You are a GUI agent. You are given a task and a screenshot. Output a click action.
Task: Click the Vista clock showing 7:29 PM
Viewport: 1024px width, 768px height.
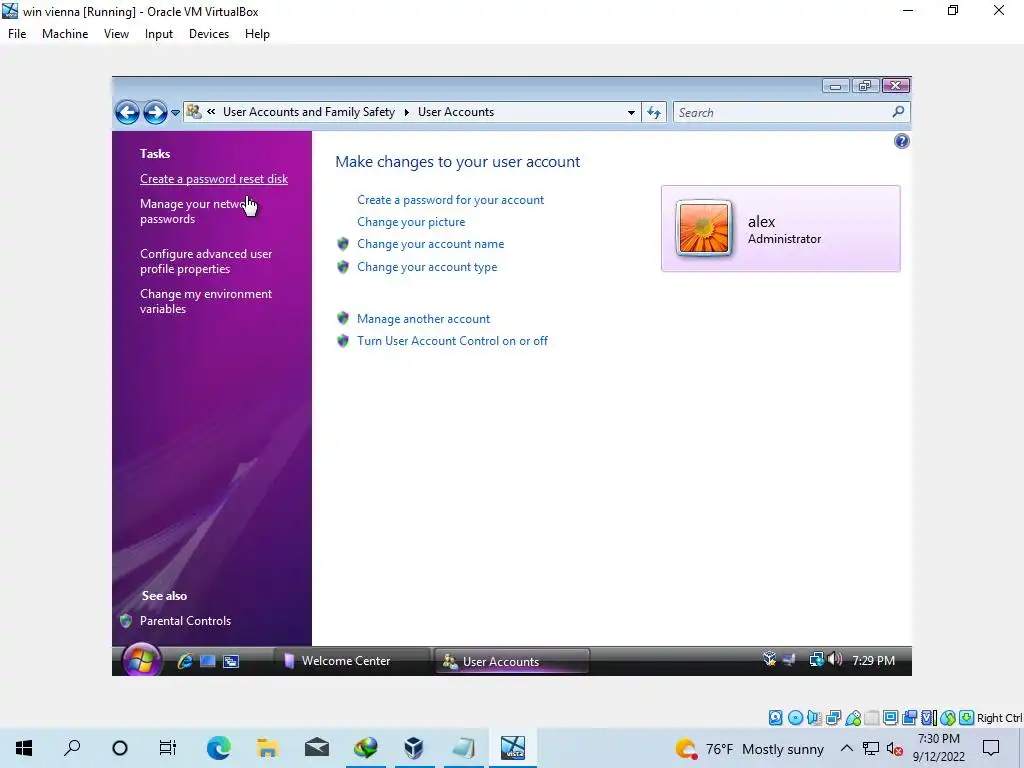pyautogui.click(x=873, y=661)
